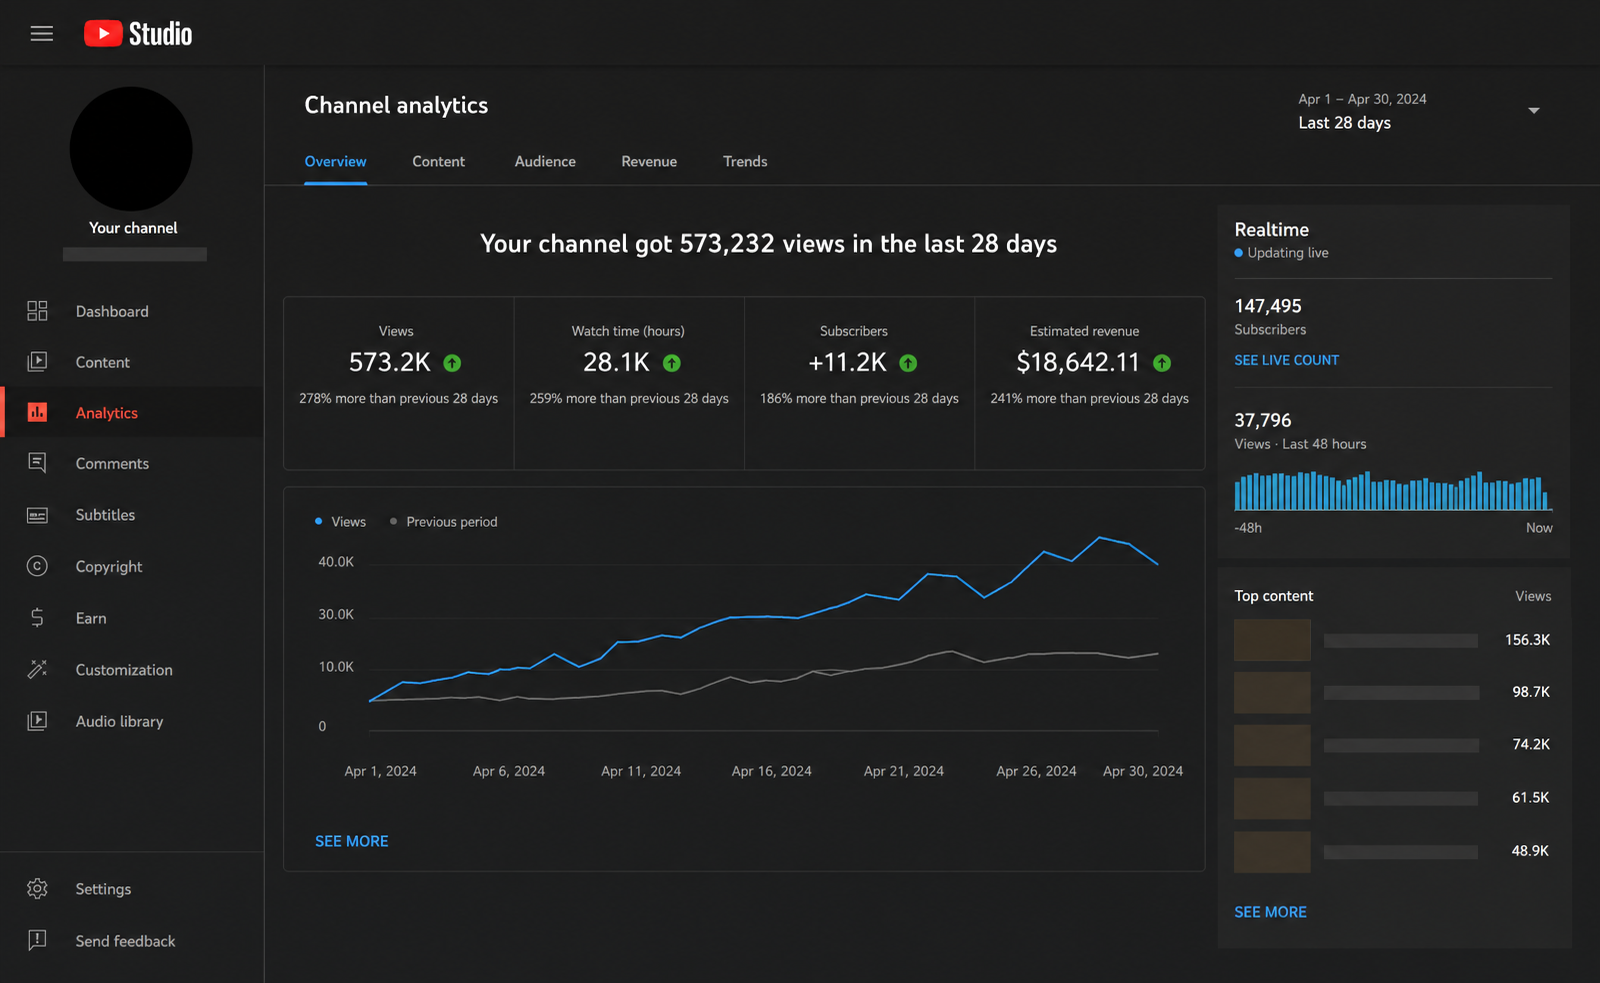1600x983 pixels.
Task: Click the Analytics bar chart icon
Action: coord(37,412)
